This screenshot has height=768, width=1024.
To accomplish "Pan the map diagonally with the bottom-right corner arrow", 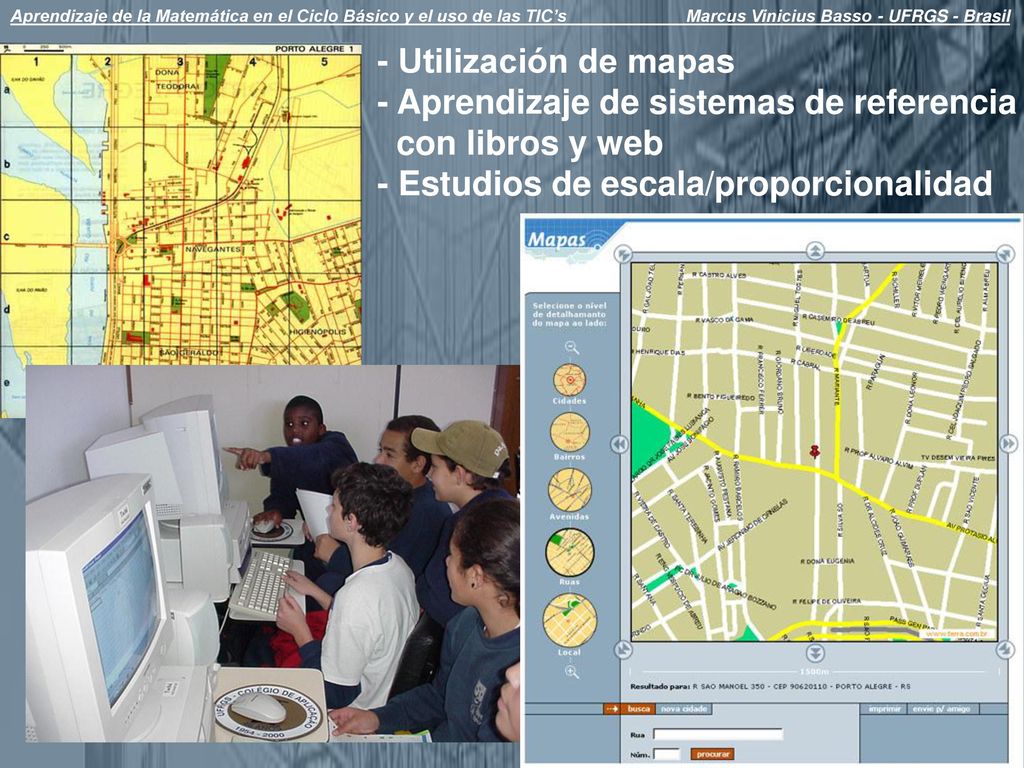I will pos(1005,650).
